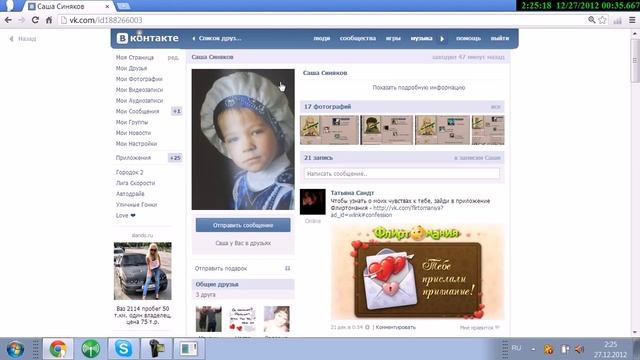Click Отправить сообщение button

coord(243,225)
